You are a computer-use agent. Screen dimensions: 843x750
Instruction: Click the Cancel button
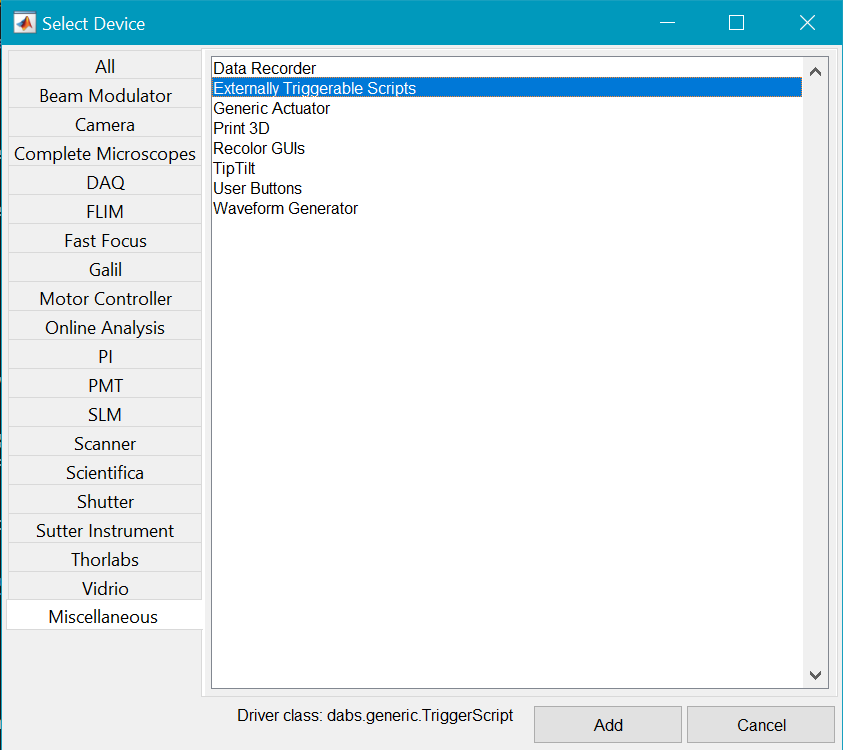pos(761,725)
